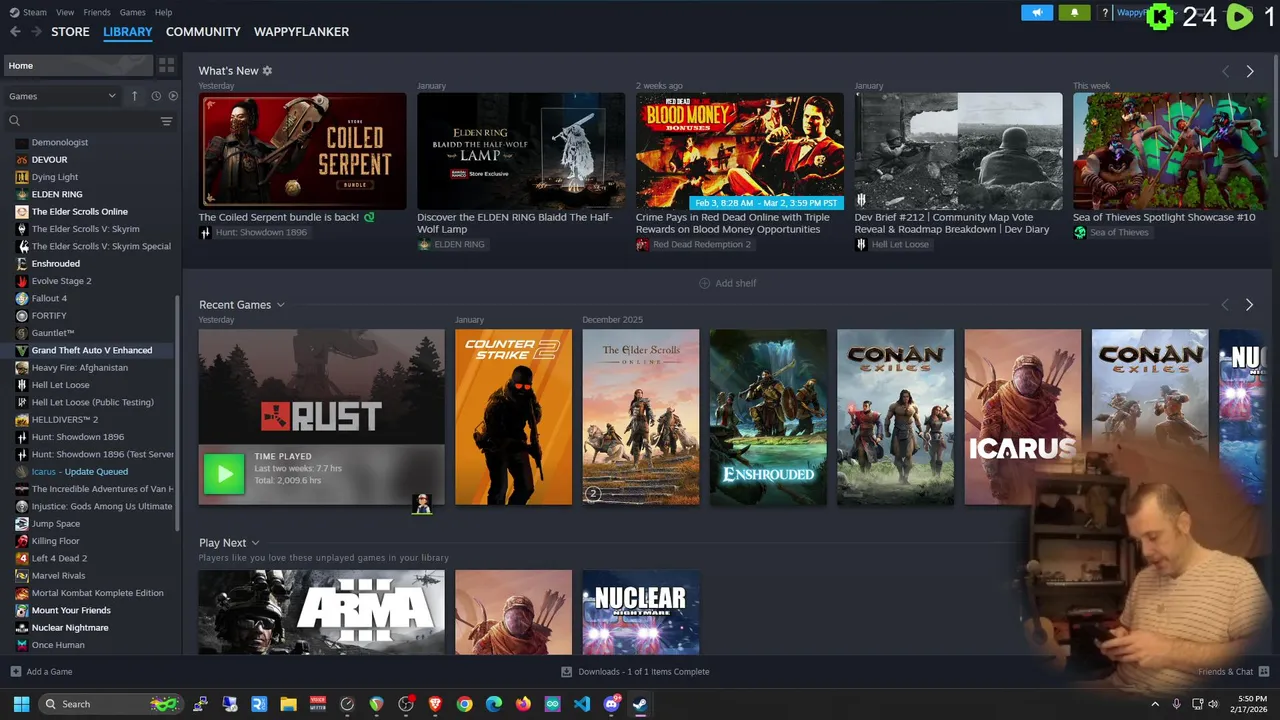Open Discord from taskbar
Viewport: 1280px width, 720px height.
(x=611, y=704)
